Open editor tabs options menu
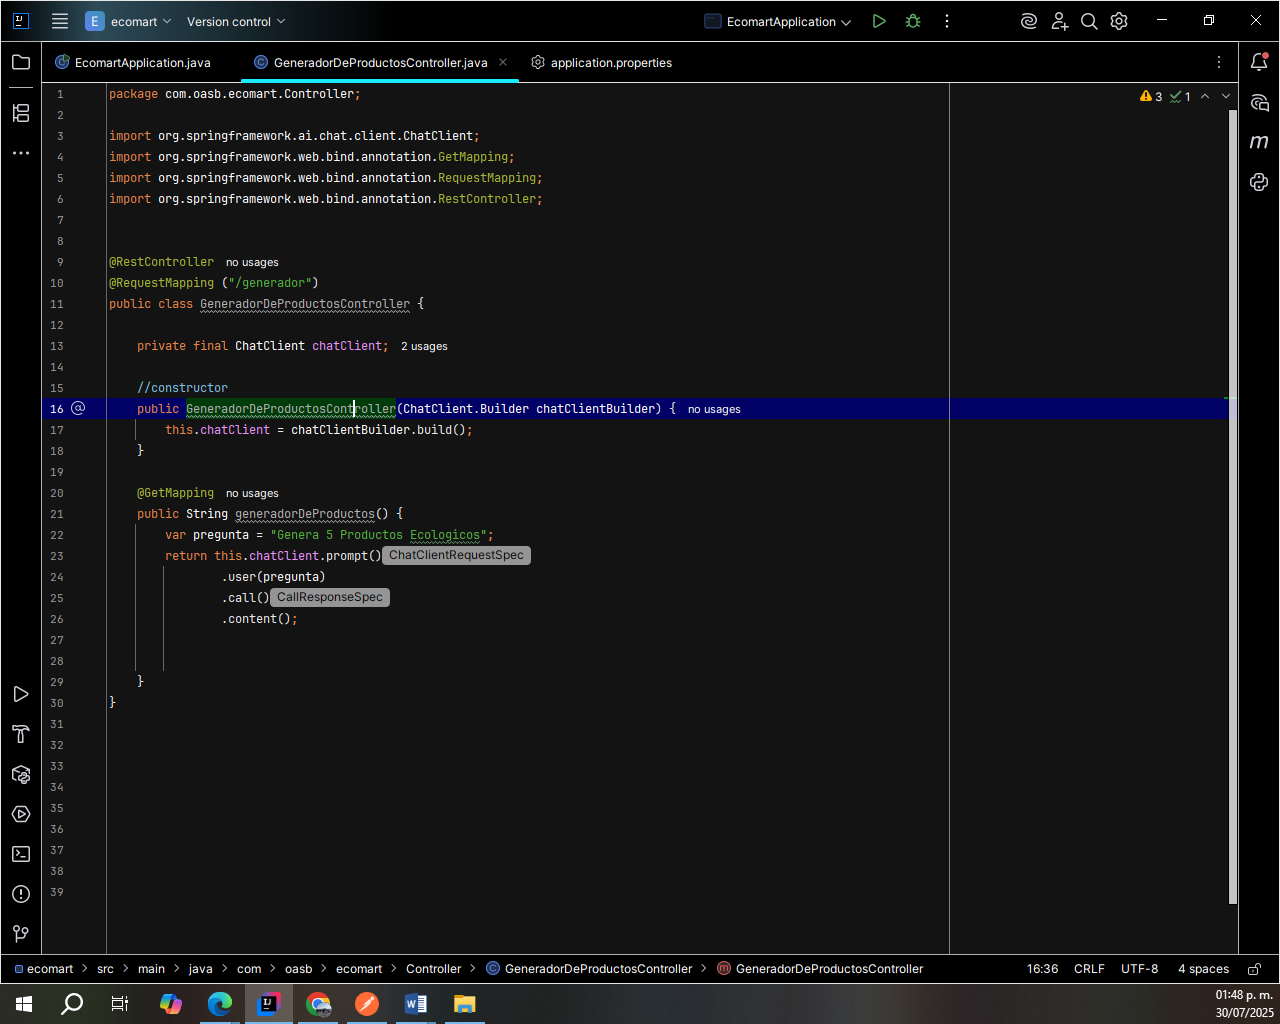Screen dimensions: 1280x1024 point(1219,62)
